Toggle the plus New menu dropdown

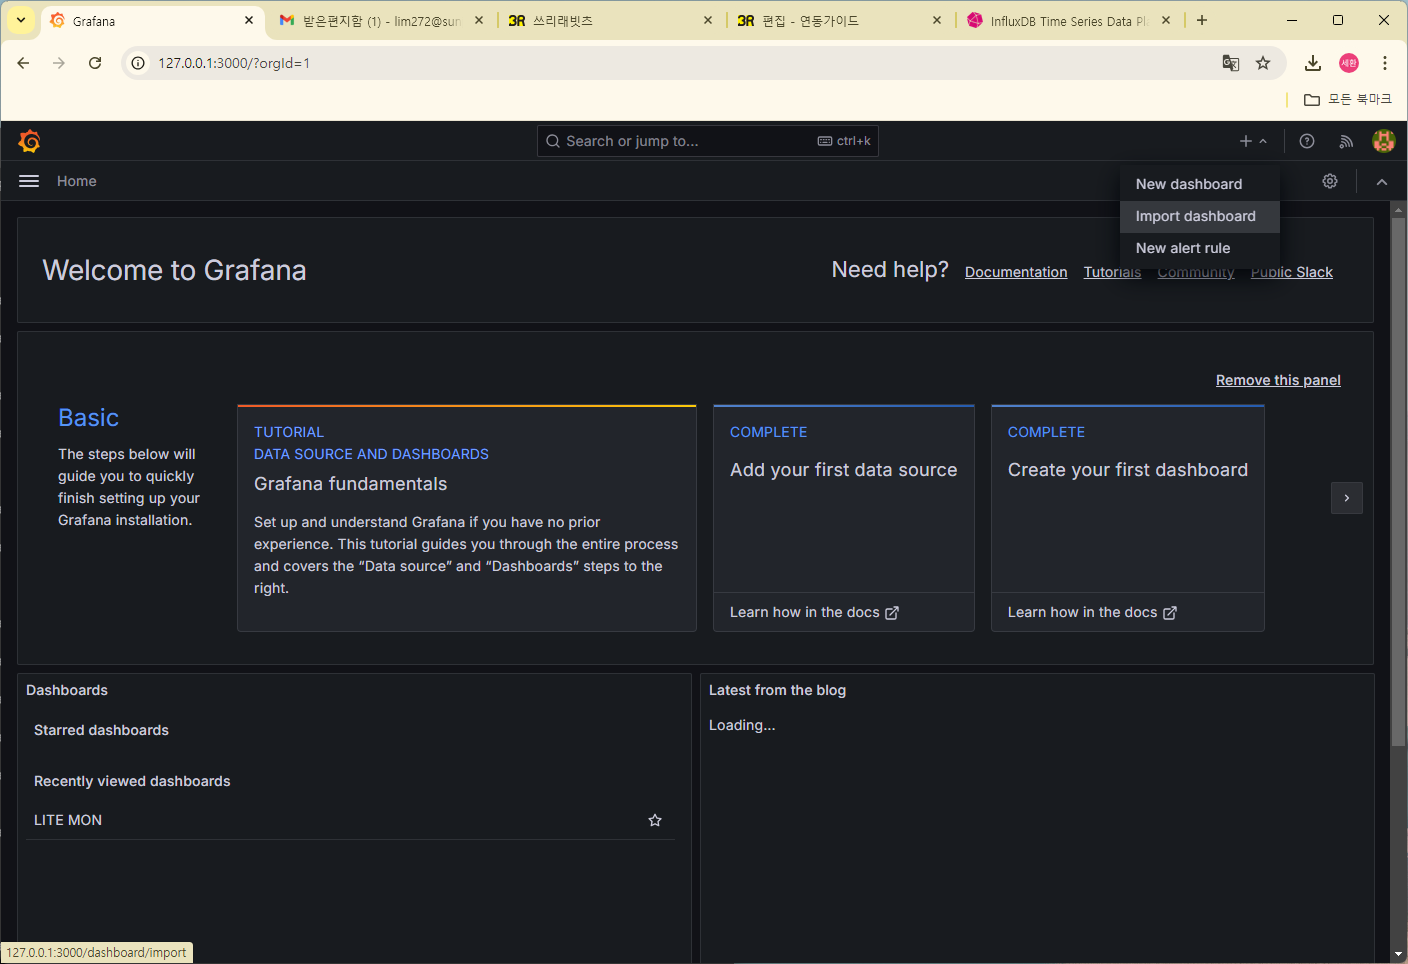click(1254, 141)
